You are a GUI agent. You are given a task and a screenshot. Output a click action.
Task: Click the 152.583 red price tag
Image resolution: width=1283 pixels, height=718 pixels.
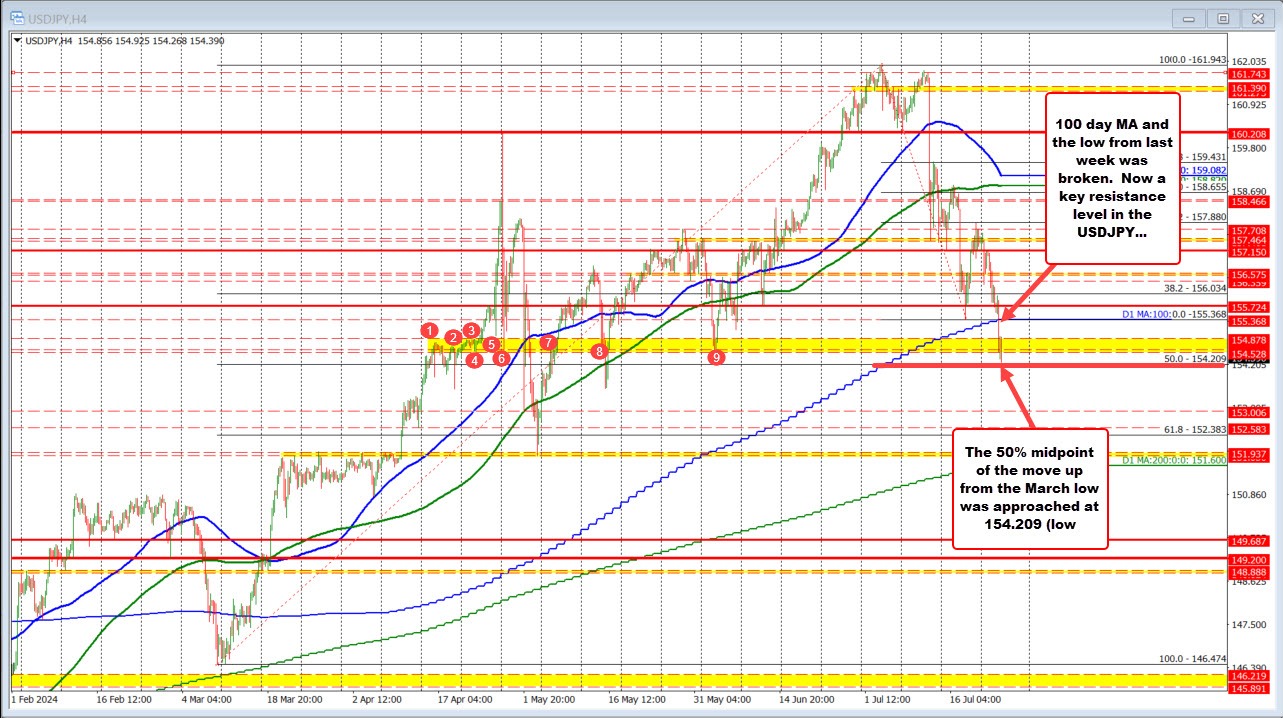(x=1249, y=428)
